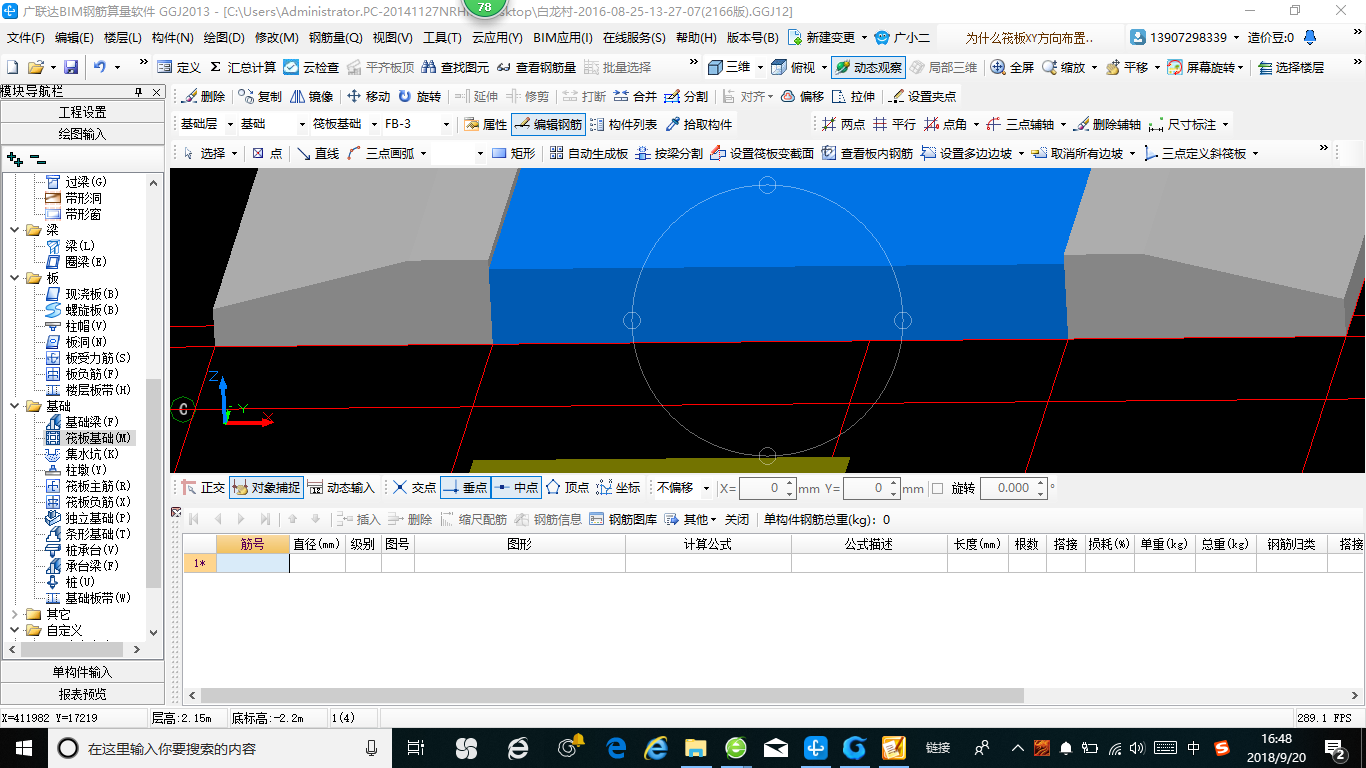Select the 移动 (Move) tool

(368, 96)
